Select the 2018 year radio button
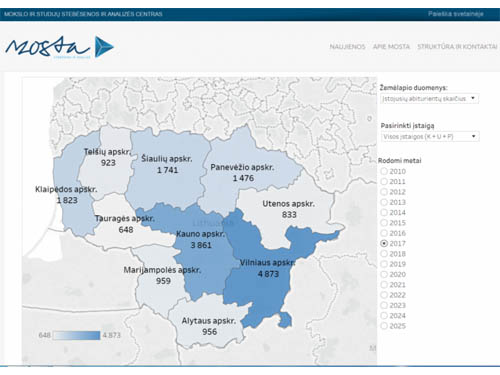This screenshot has width=500, height=375. tap(384, 254)
